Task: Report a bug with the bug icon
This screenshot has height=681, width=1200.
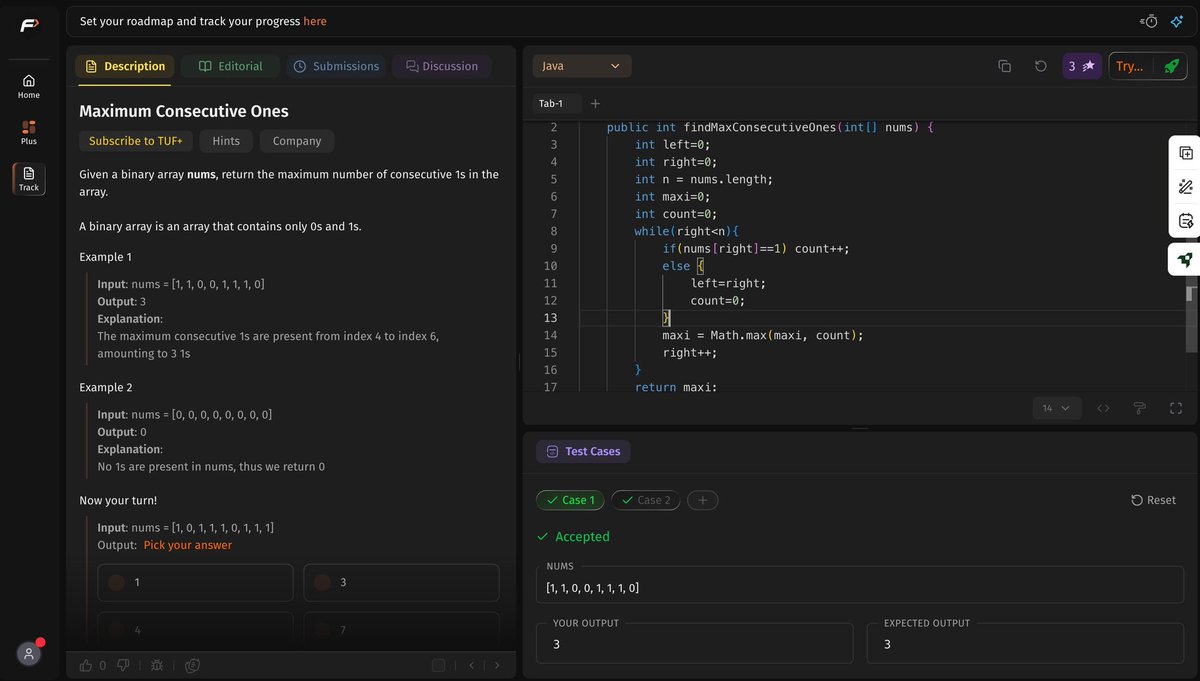Action: tap(157, 665)
